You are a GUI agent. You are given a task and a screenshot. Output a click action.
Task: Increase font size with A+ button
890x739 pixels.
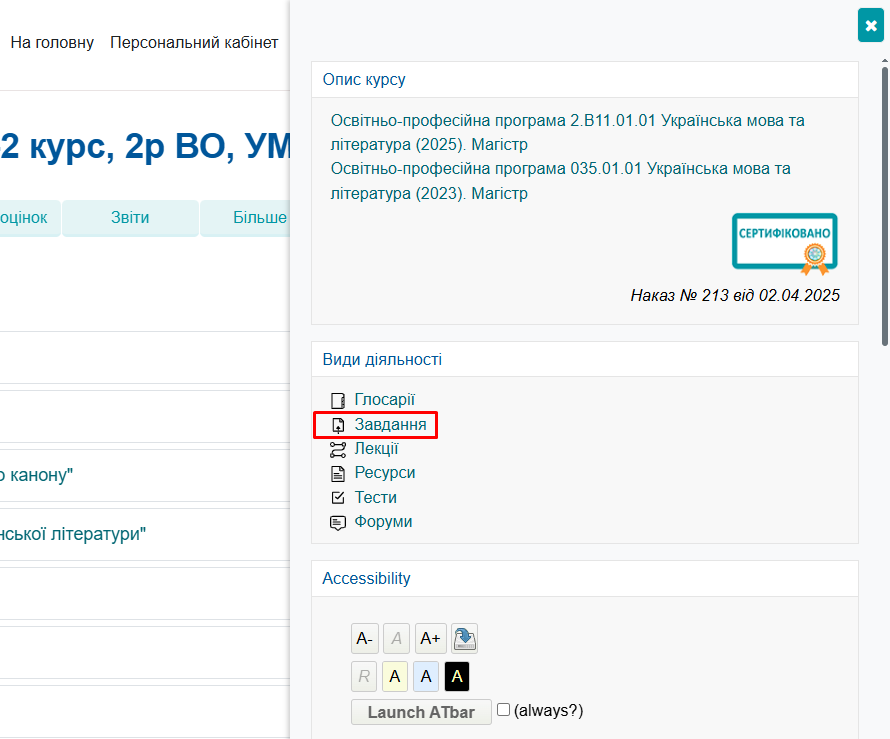[430, 638]
